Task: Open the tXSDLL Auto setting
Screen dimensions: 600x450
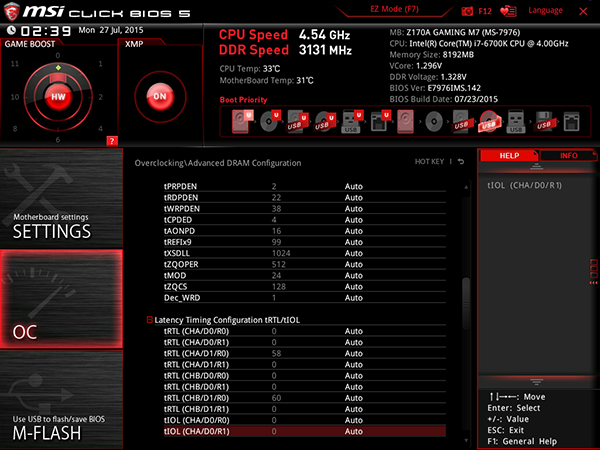Action: click(x=354, y=253)
